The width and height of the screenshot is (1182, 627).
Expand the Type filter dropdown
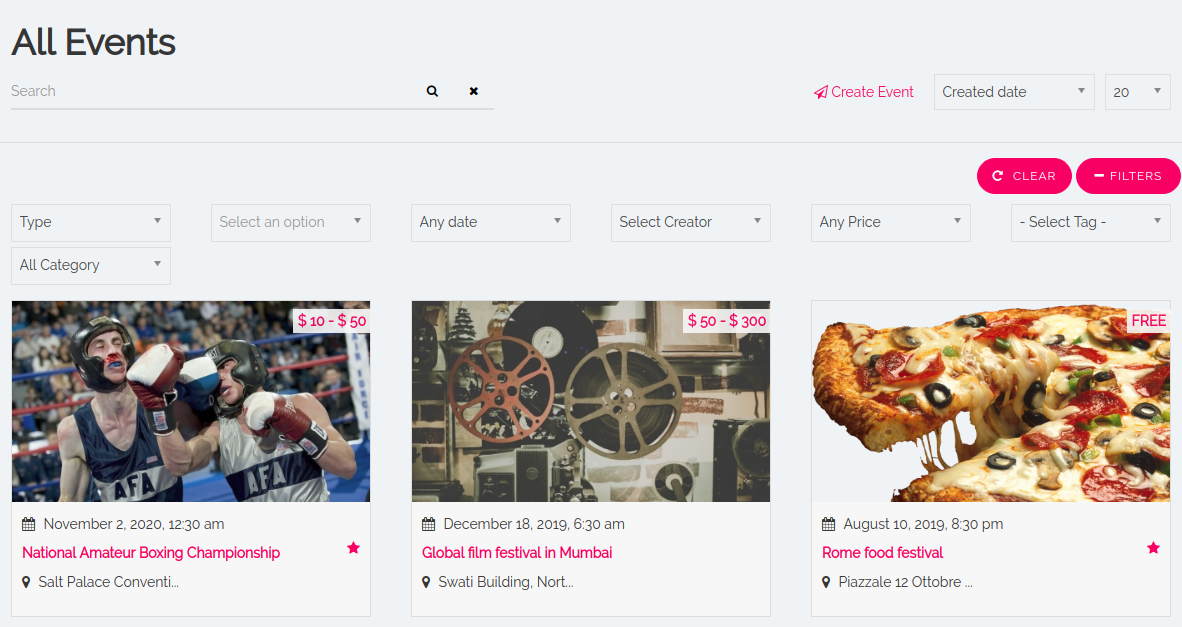coord(90,222)
